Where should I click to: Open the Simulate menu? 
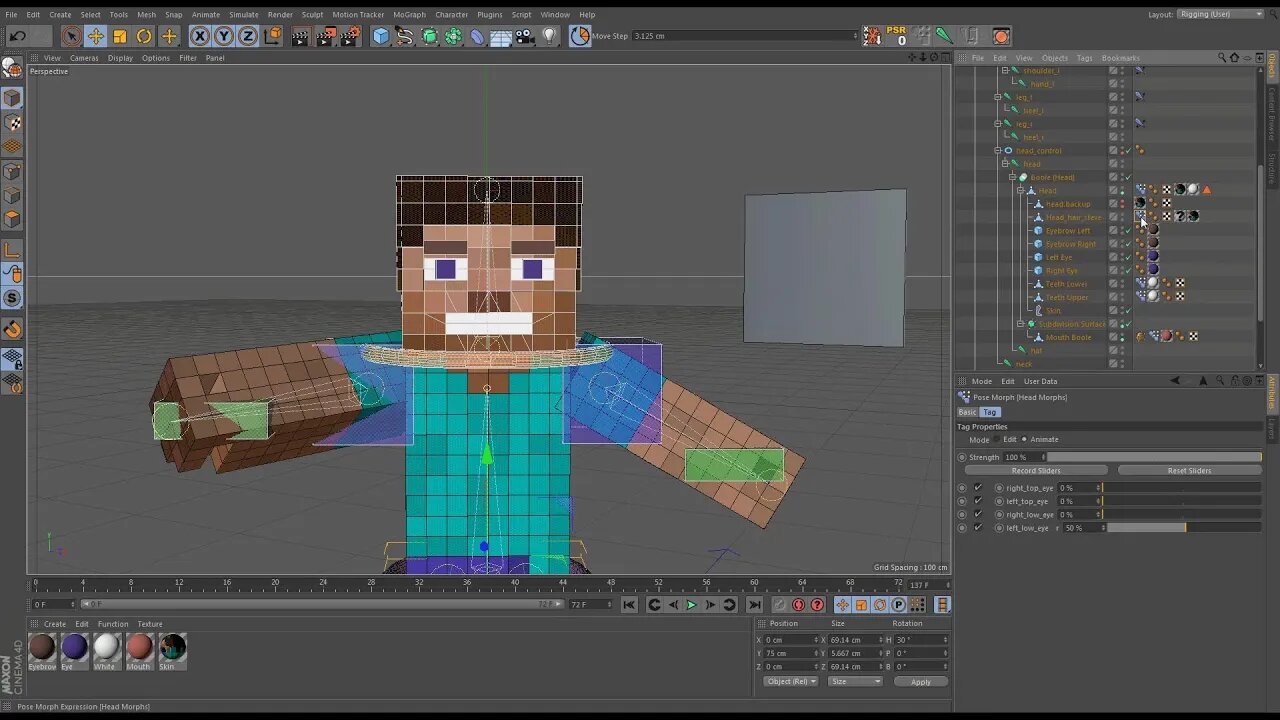(x=244, y=14)
